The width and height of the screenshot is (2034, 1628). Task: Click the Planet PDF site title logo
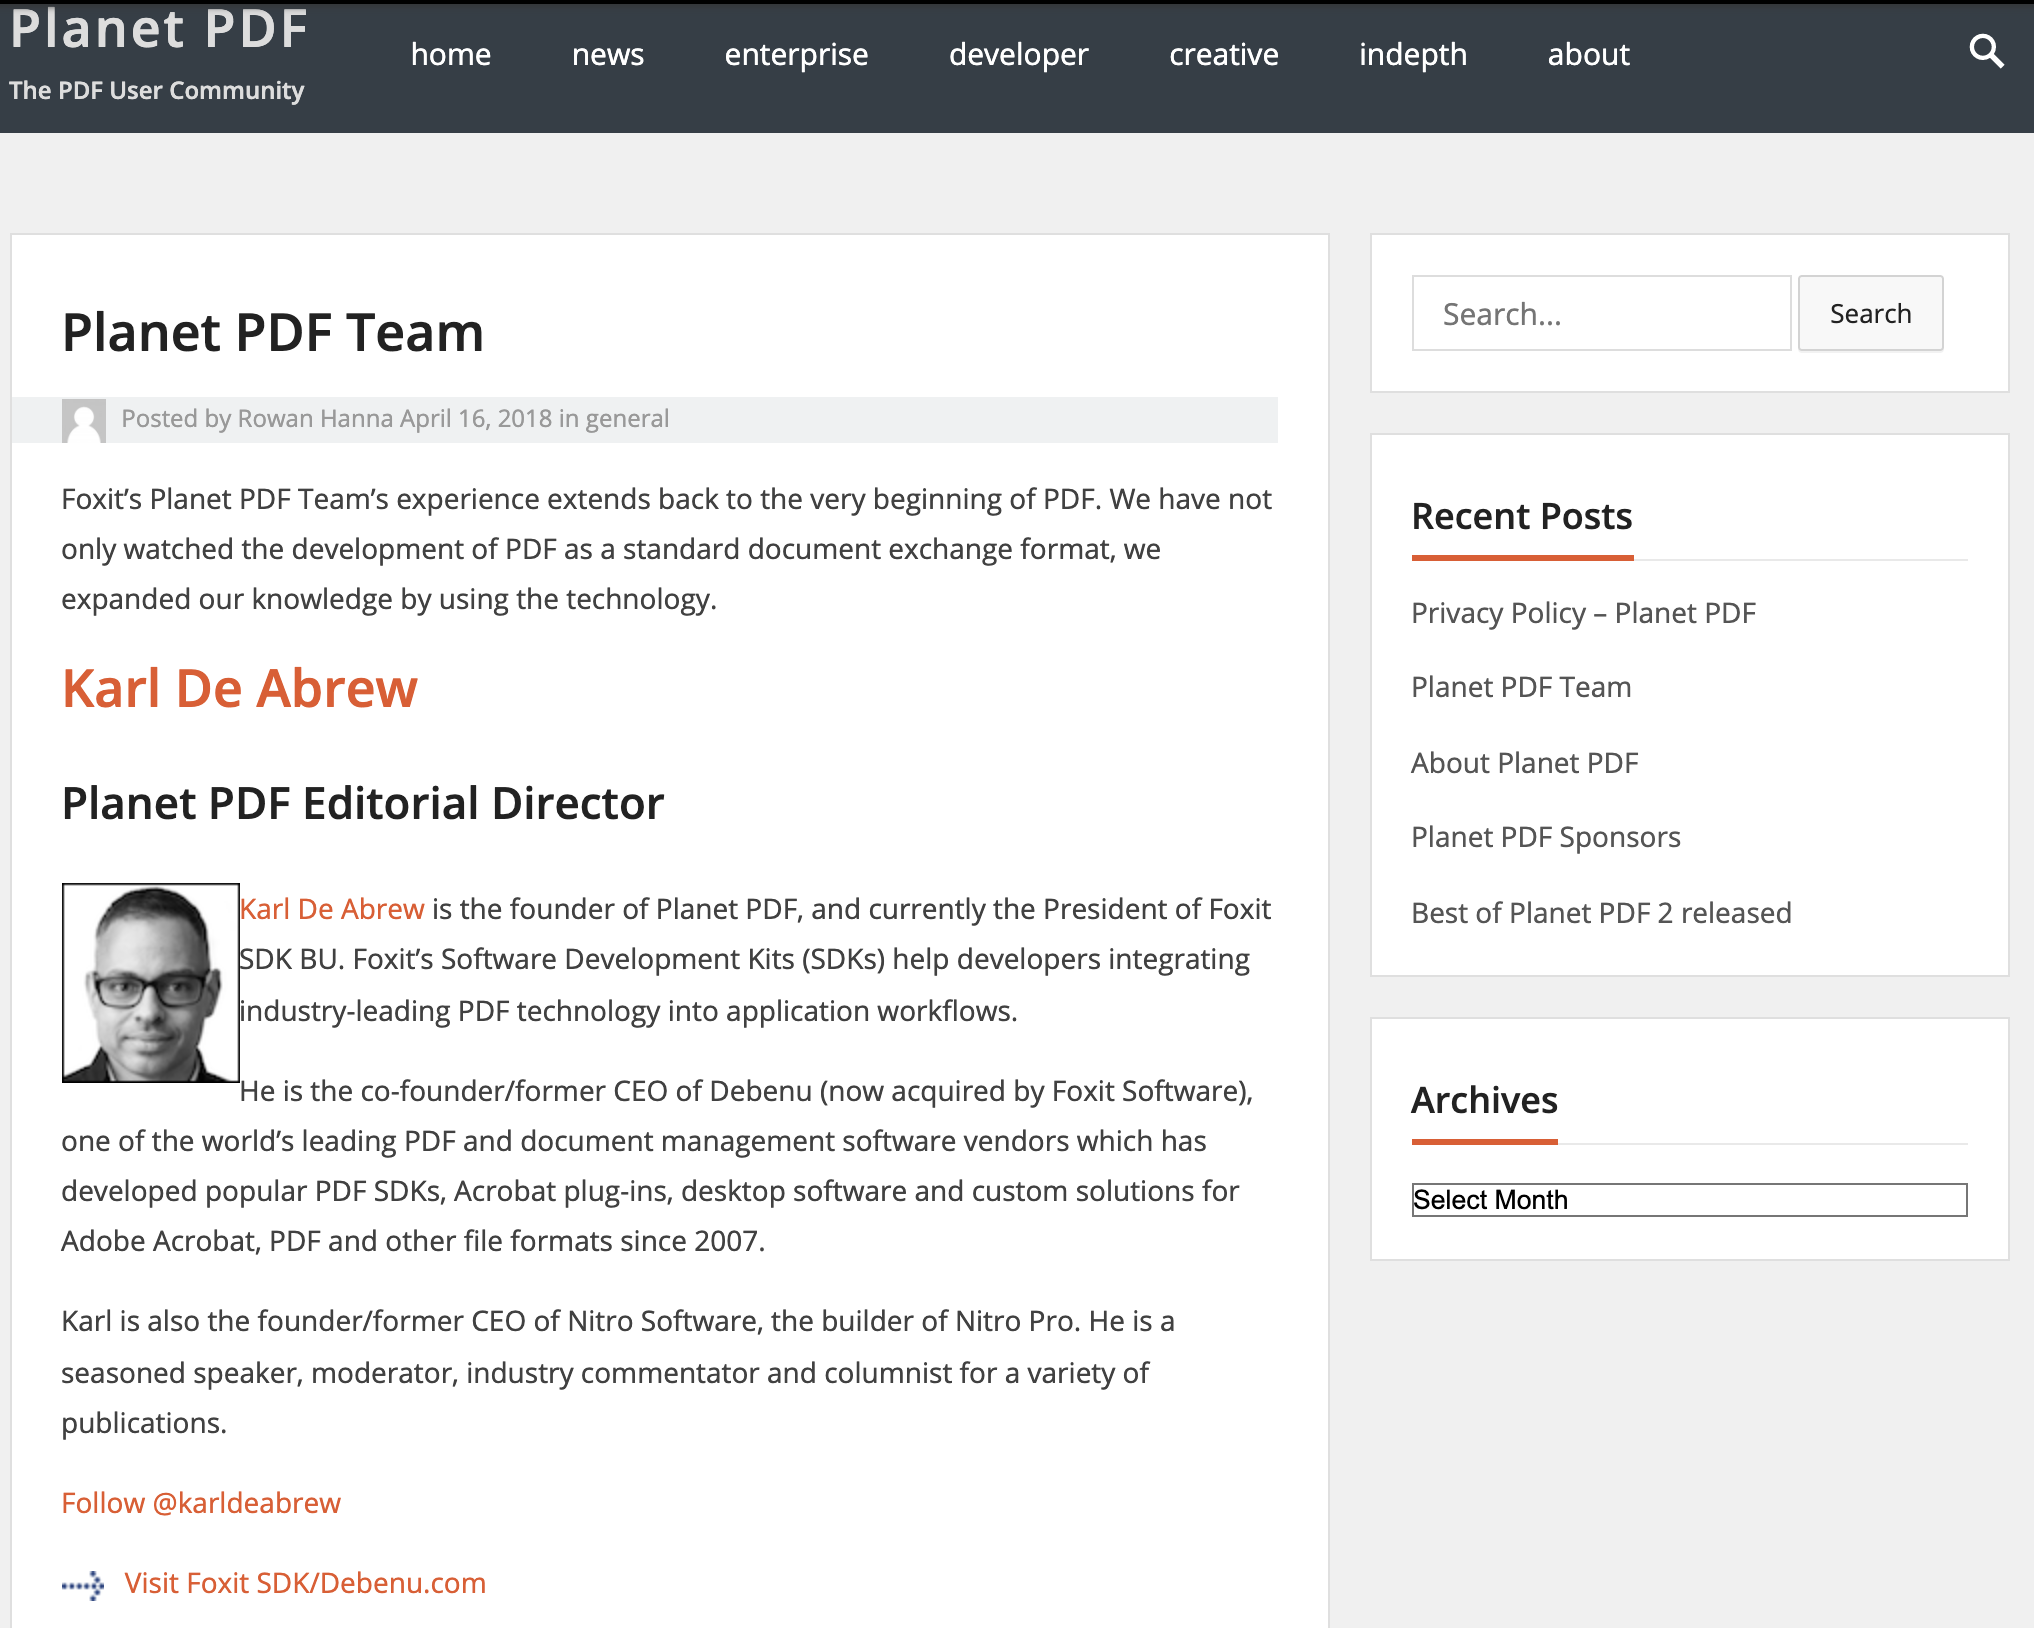[x=160, y=30]
